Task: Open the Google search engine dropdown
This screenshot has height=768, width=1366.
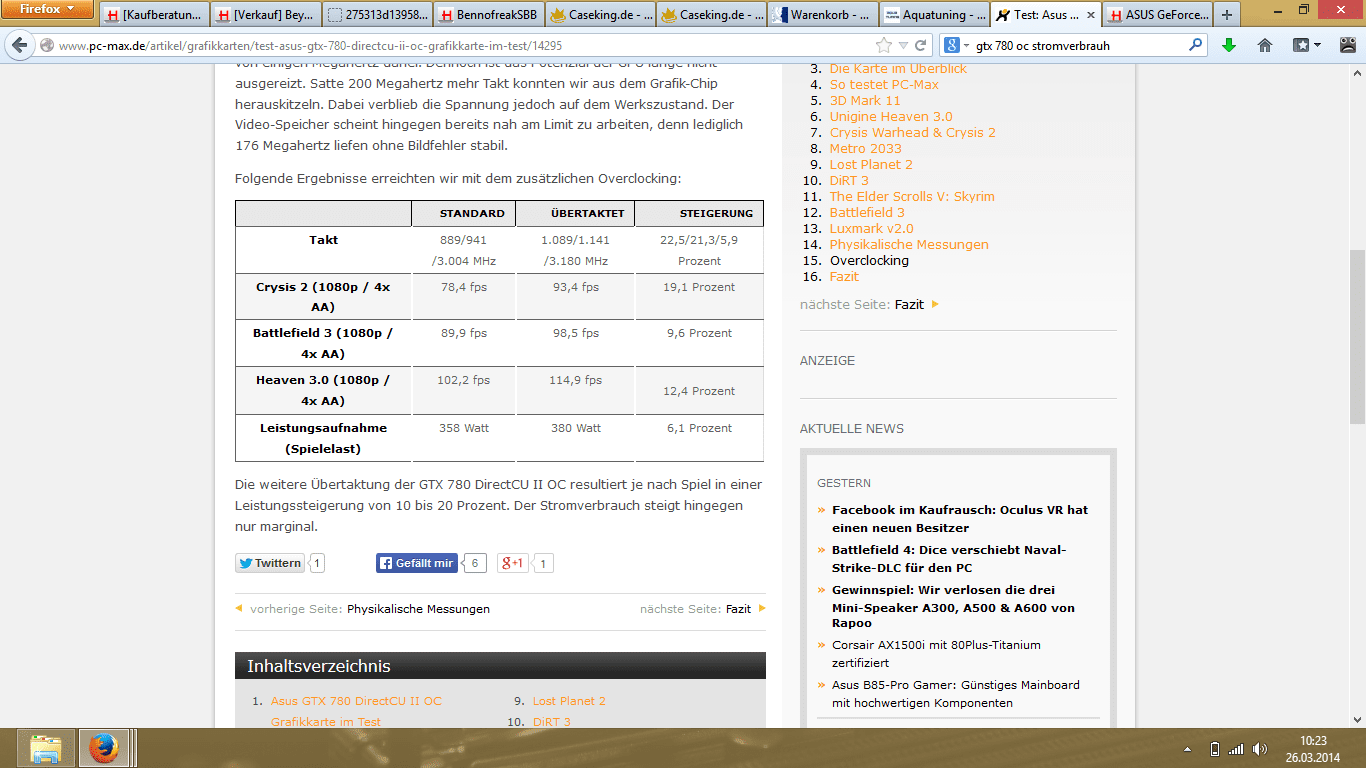Action: pyautogui.click(x=956, y=45)
